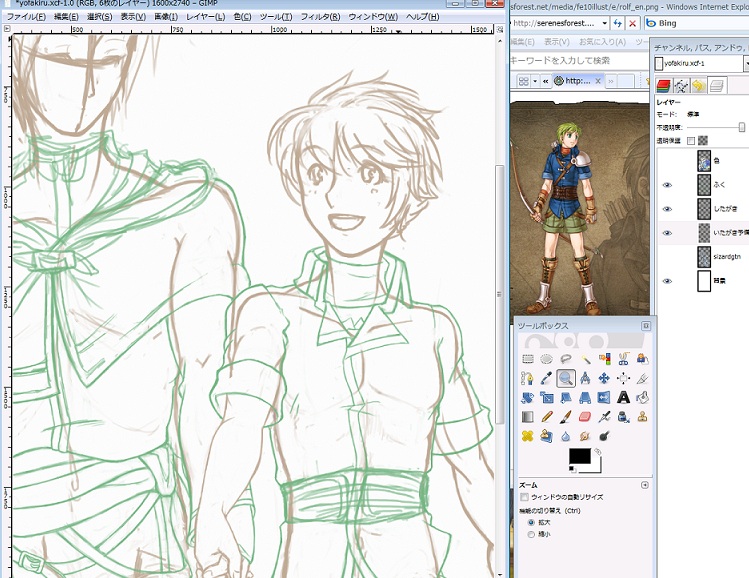Select the Pencil tool
The width and height of the screenshot is (749, 578).
click(546, 417)
